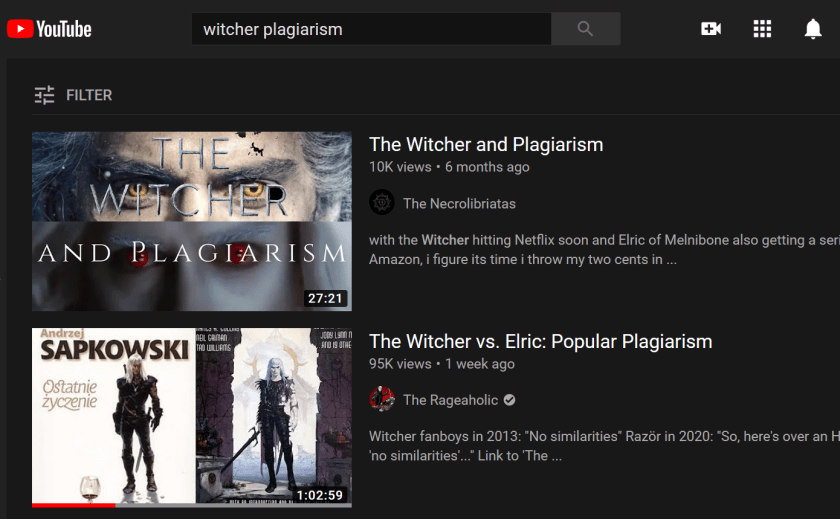Screen dimensions: 840x519
Task: Click the YouTube logo to go home
Action: coord(49,29)
